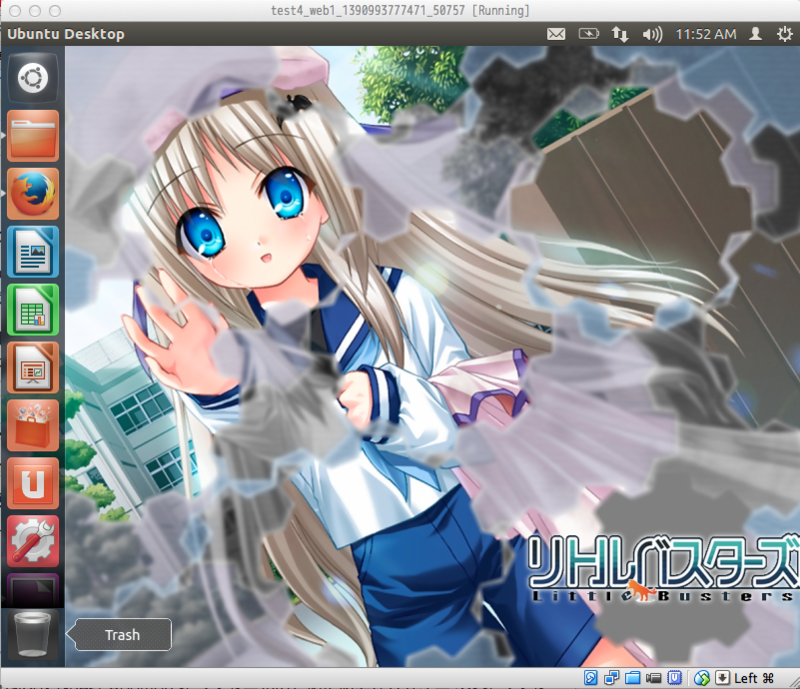The image size is (800, 689).
Task: Open the Files folder in launcher
Action: point(33,136)
